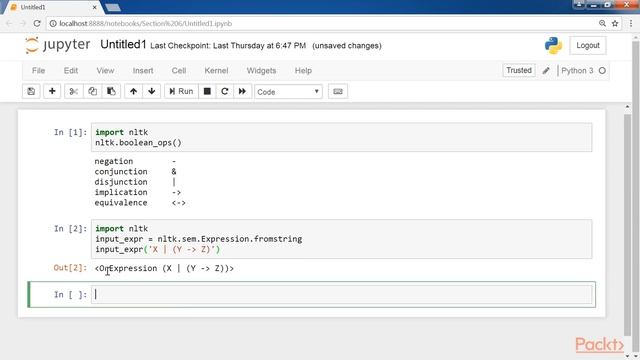The height and width of the screenshot is (360, 640).
Task: Click the In [2] code cell editor
Action: [x=342, y=239]
